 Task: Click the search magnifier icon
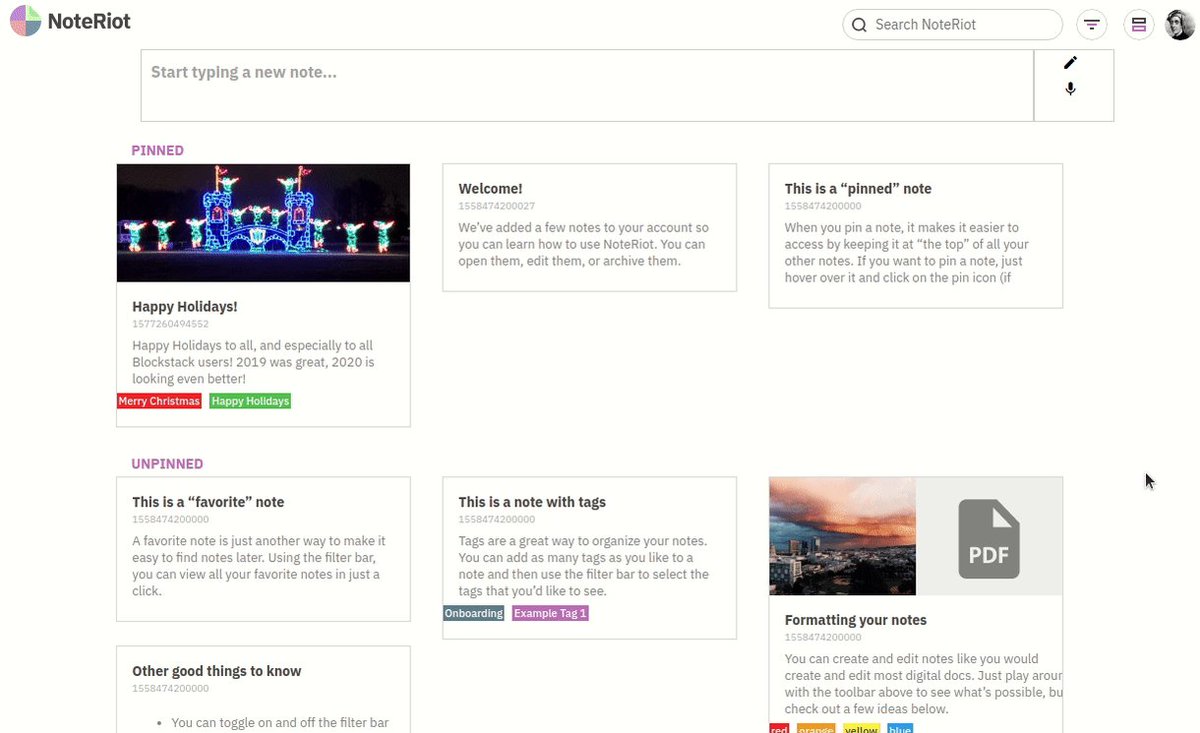click(x=859, y=25)
